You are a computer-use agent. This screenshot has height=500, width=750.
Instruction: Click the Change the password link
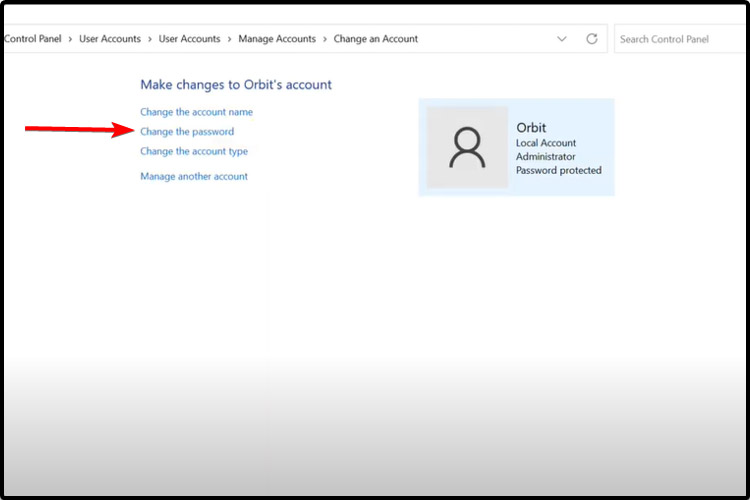coord(187,132)
